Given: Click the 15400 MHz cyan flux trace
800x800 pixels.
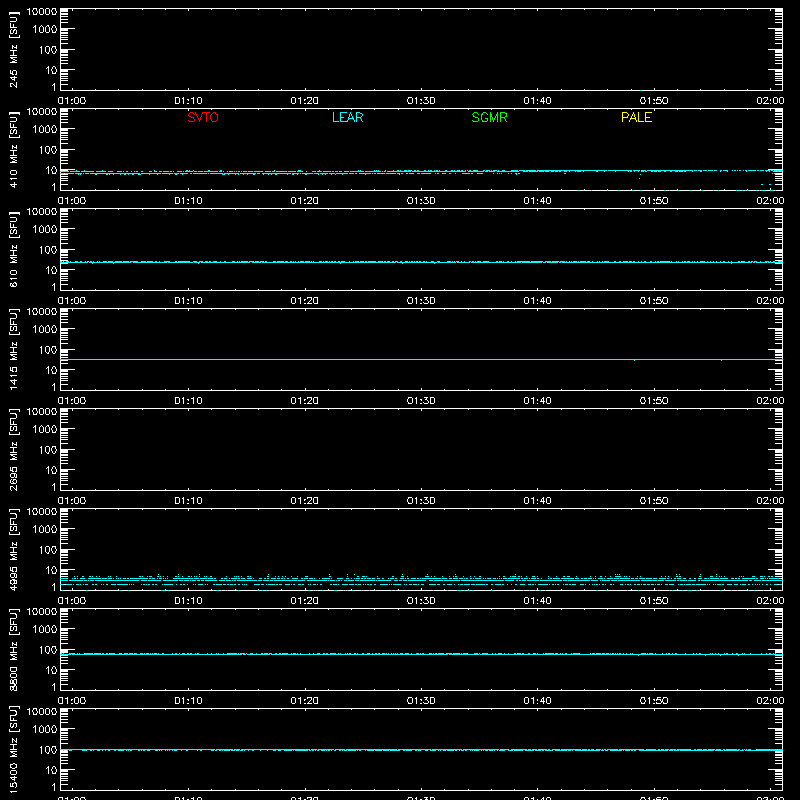Looking at the screenshot, I should [x=421, y=750].
